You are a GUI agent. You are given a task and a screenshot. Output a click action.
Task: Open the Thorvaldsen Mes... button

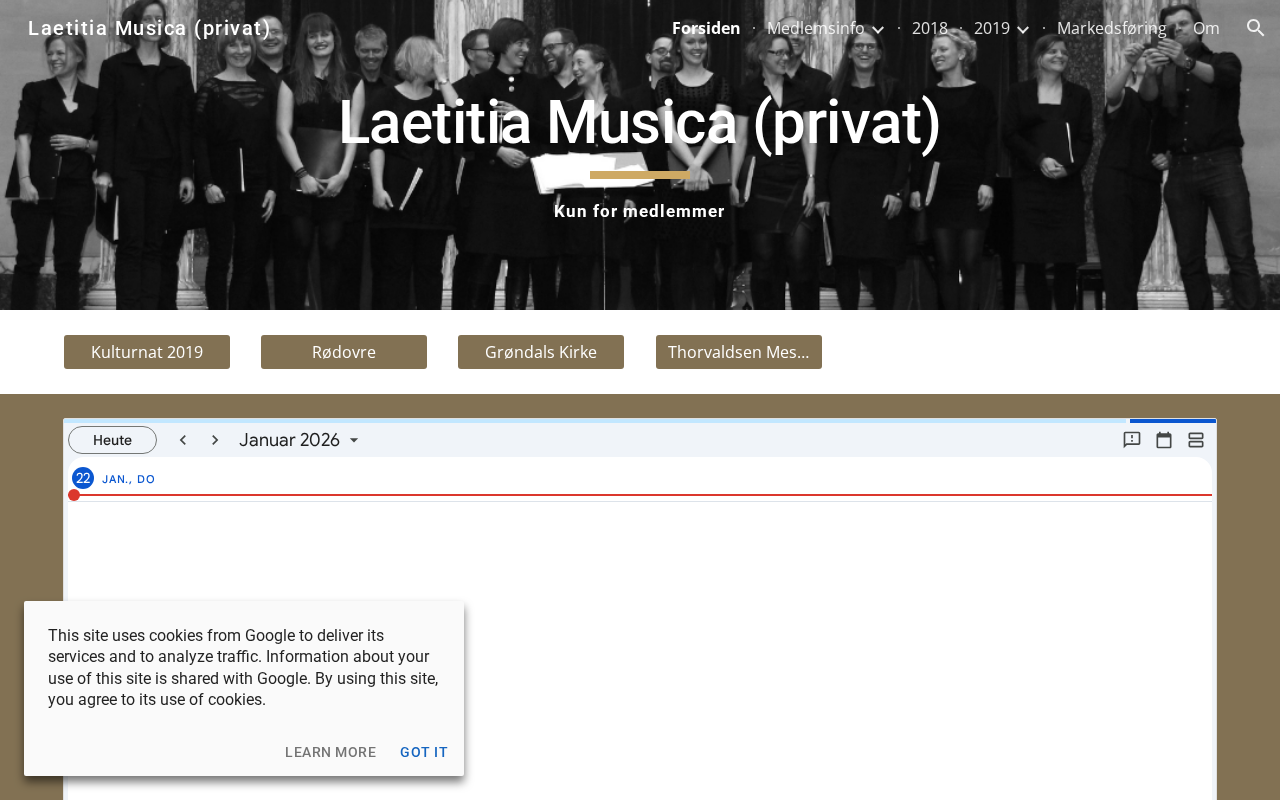pos(739,352)
